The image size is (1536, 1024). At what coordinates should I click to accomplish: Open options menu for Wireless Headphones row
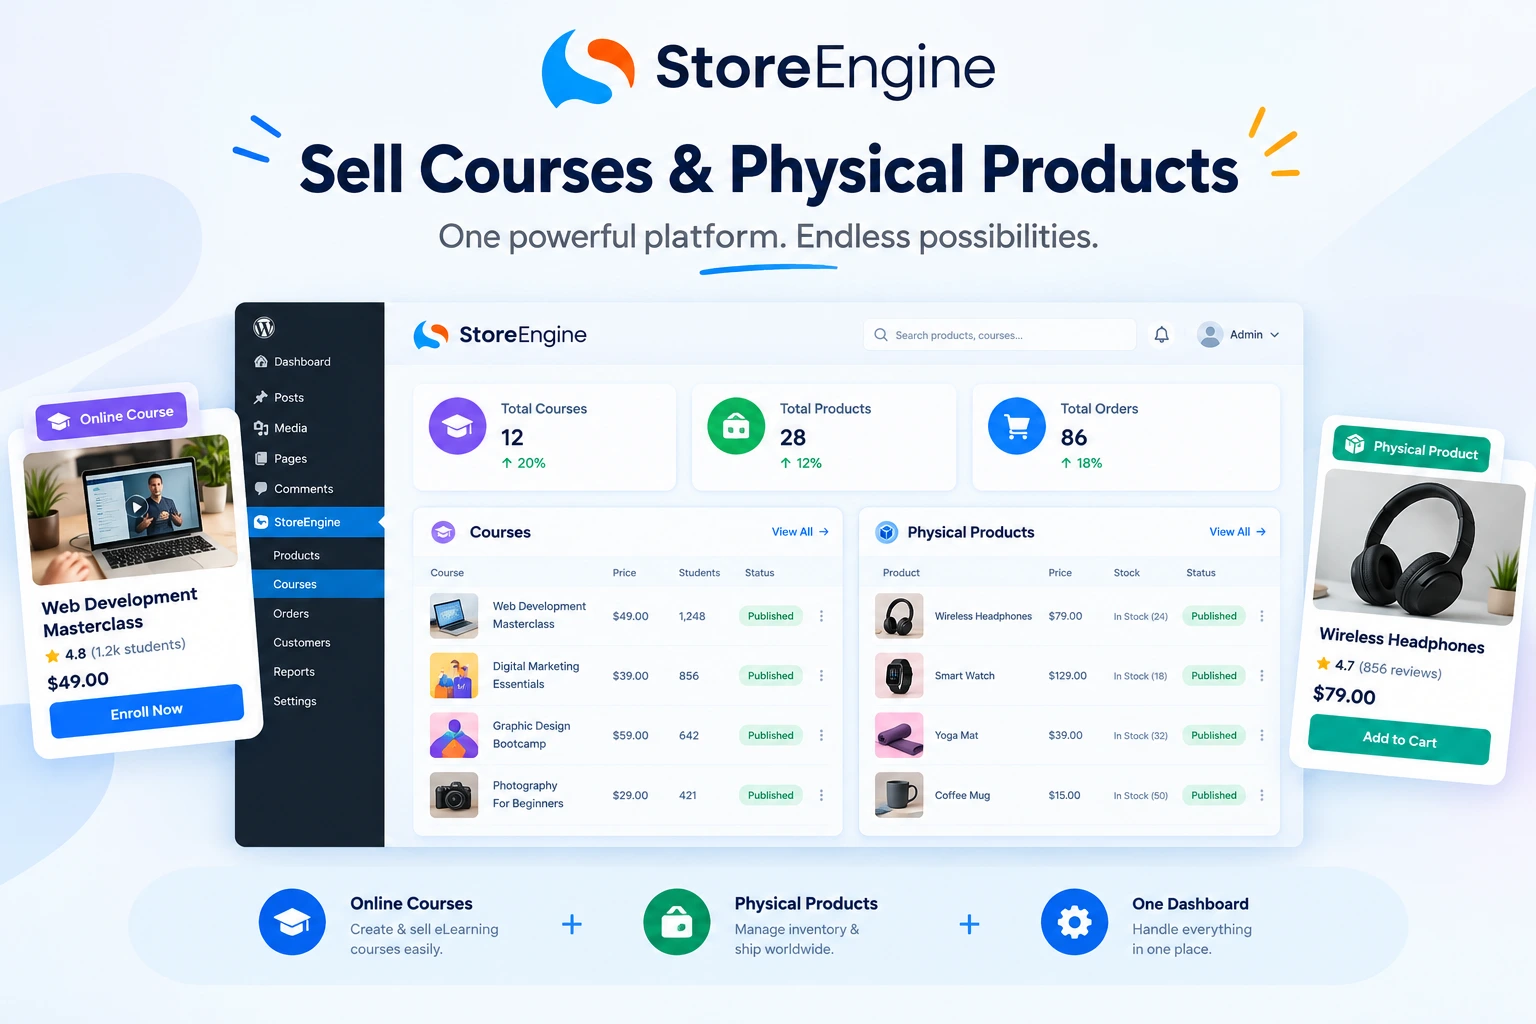coord(1262,616)
